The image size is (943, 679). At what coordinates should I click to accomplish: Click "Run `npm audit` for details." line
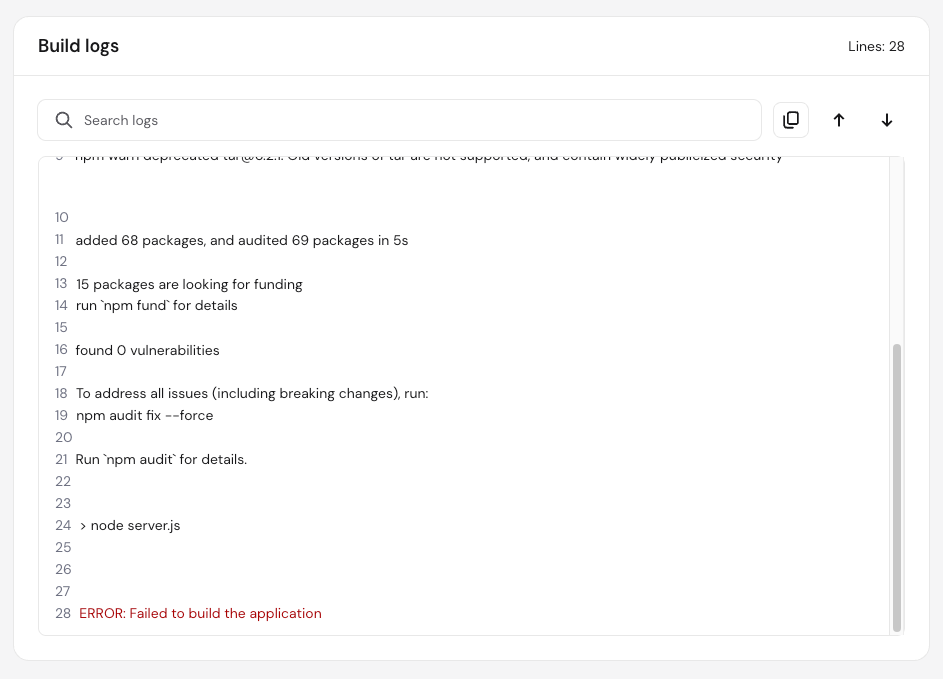point(161,459)
